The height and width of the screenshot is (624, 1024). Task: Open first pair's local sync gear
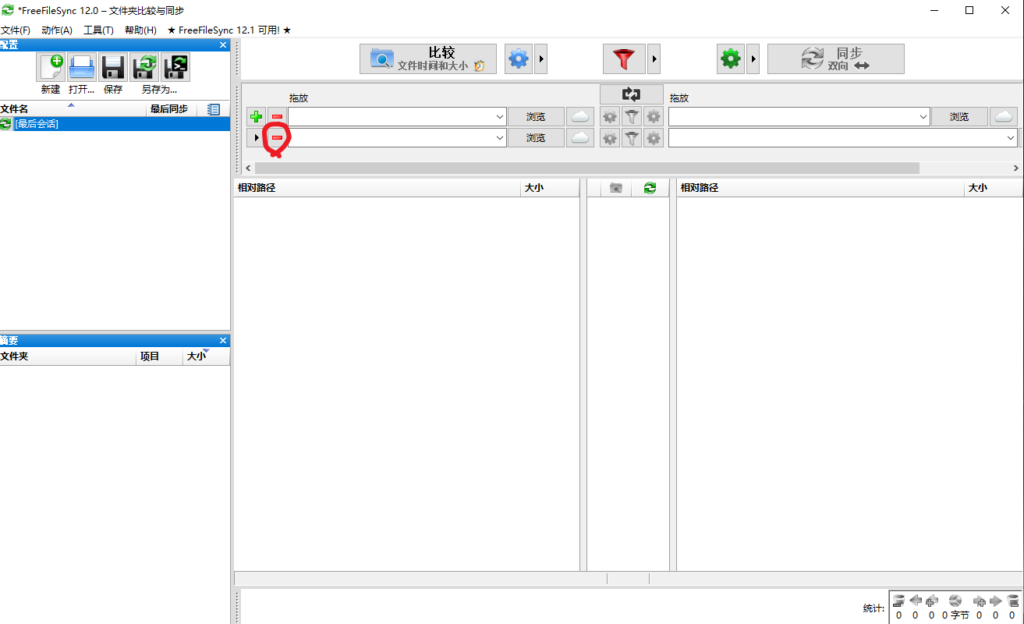(653, 117)
